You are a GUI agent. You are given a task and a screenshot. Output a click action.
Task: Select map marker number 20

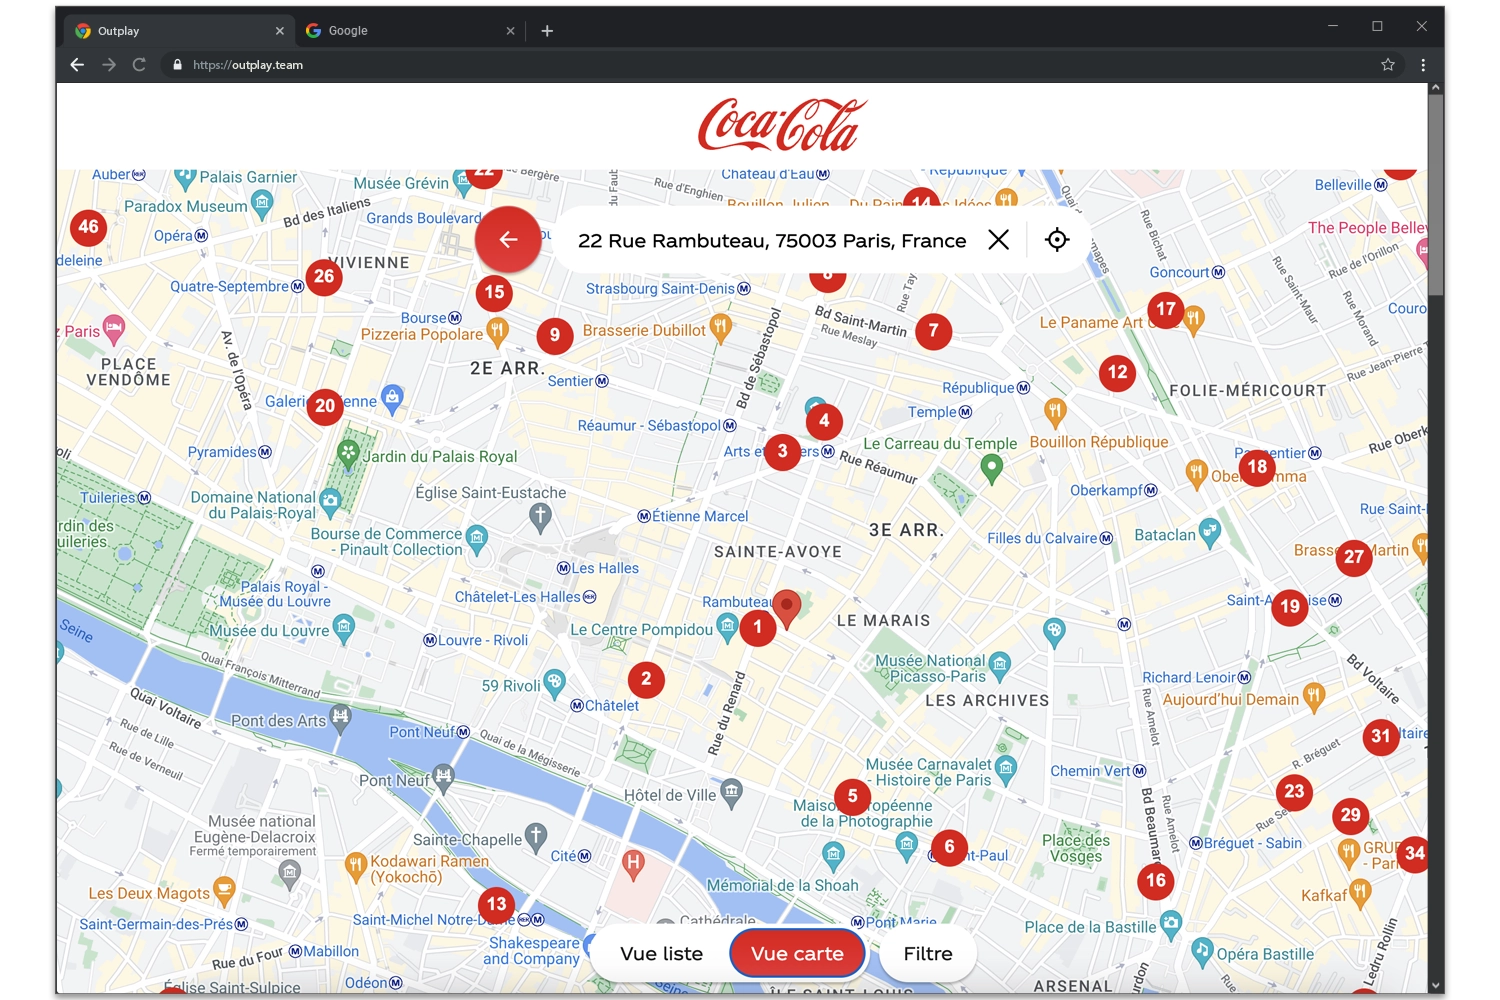[x=325, y=407]
